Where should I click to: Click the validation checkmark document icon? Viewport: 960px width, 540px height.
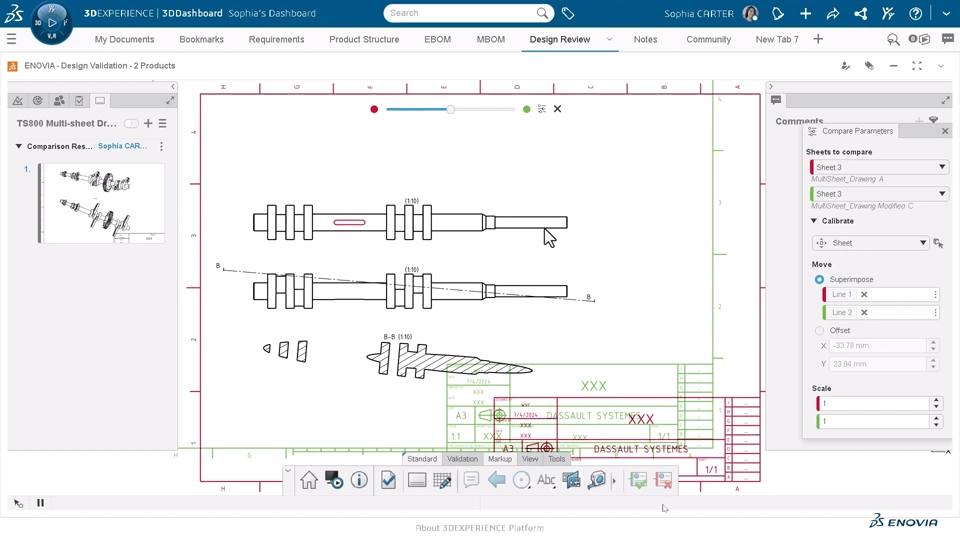[x=388, y=480]
